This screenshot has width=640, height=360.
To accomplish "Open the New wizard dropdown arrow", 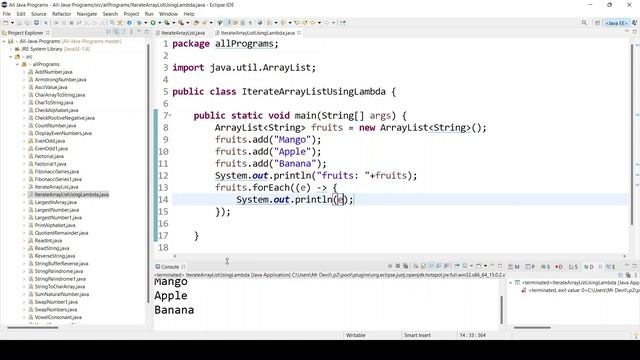I will click(x=12, y=23).
